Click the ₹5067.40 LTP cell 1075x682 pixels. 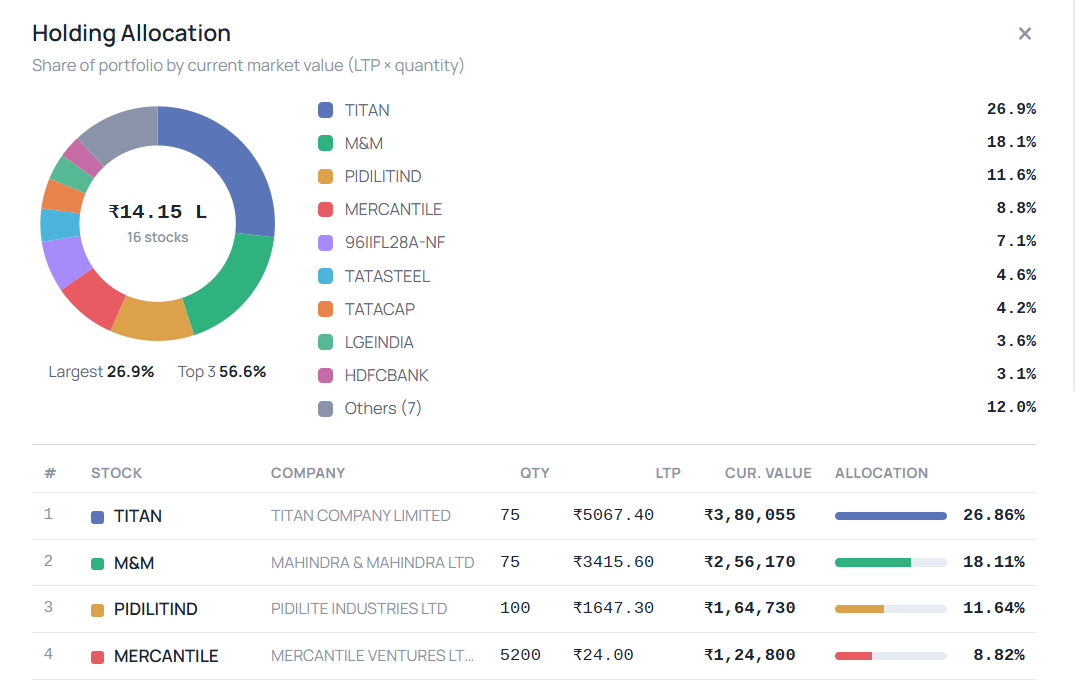[614, 515]
